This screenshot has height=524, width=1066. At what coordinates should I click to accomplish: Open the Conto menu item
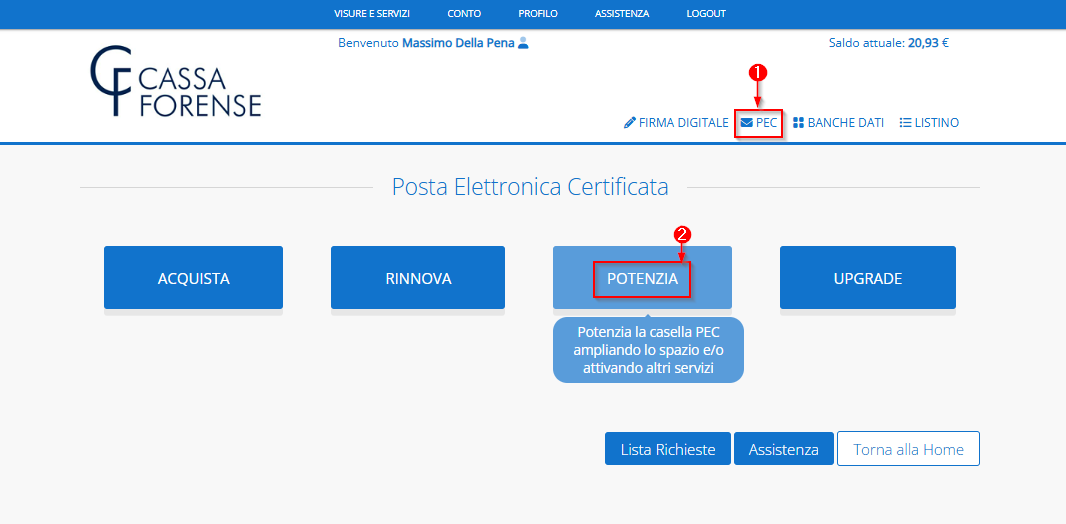[464, 14]
